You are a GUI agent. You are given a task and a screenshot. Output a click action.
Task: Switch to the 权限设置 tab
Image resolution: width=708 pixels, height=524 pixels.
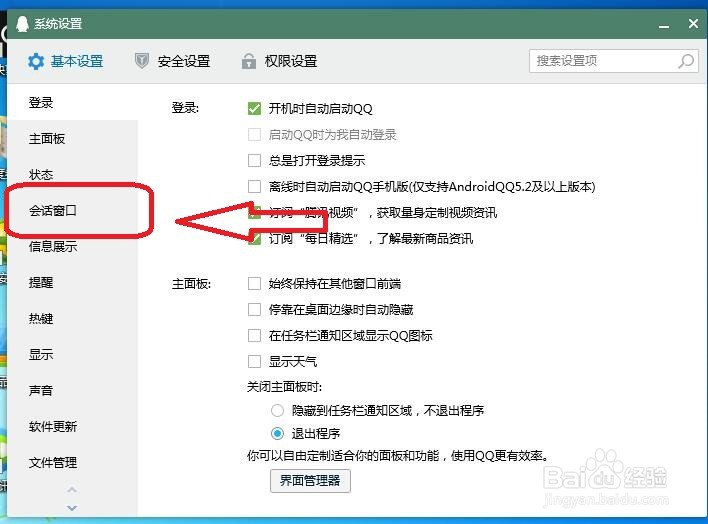(x=279, y=61)
